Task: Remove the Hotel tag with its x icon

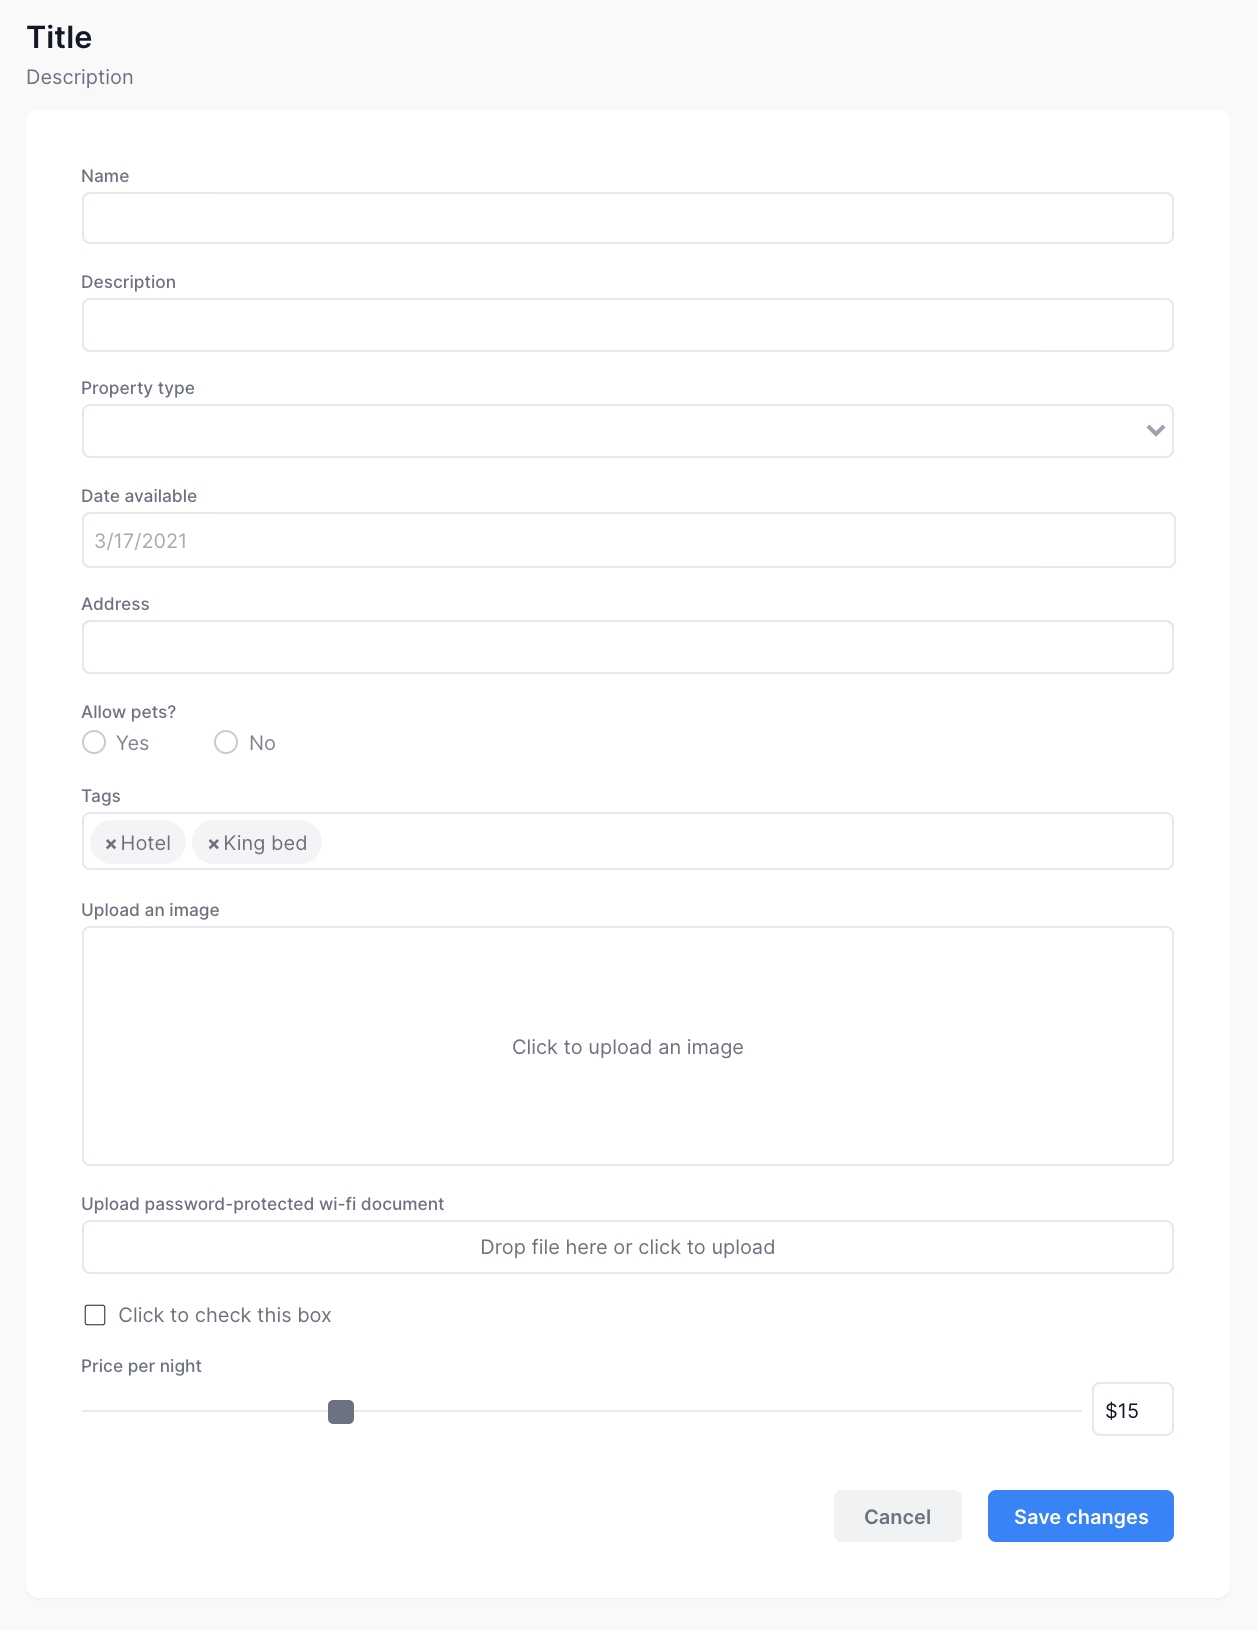Action: click(111, 844)
